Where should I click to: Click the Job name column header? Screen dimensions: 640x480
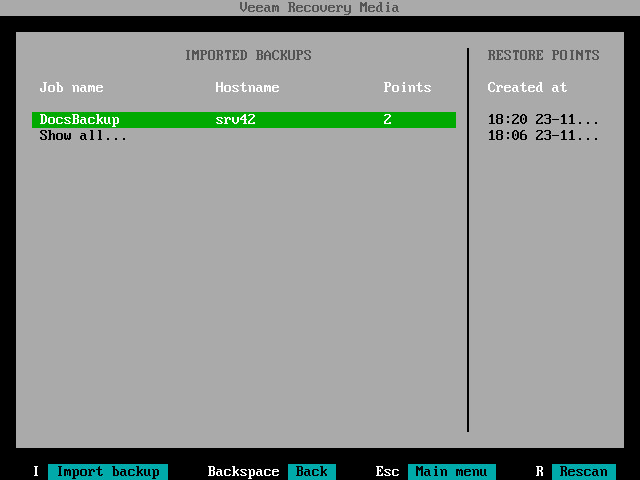click(71, 87)
